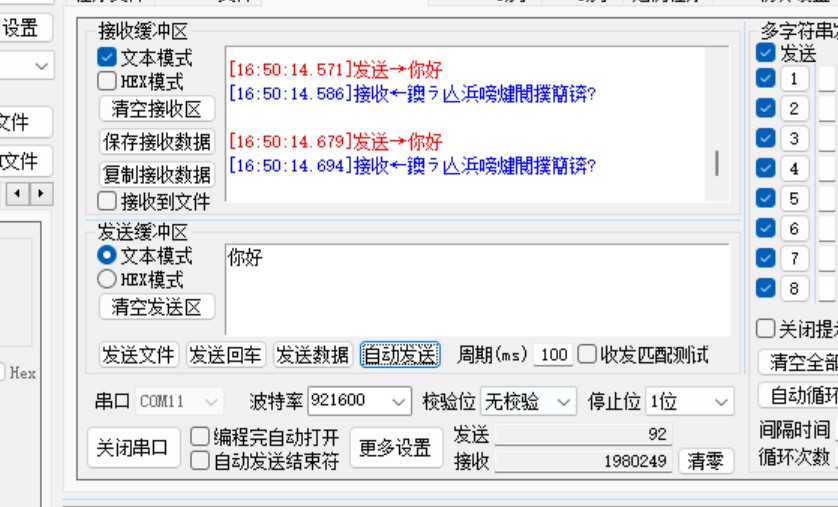Toggle checkbox for multi-string row 7
This screenshot has width=838, height=507.
[x=765, y=258]
